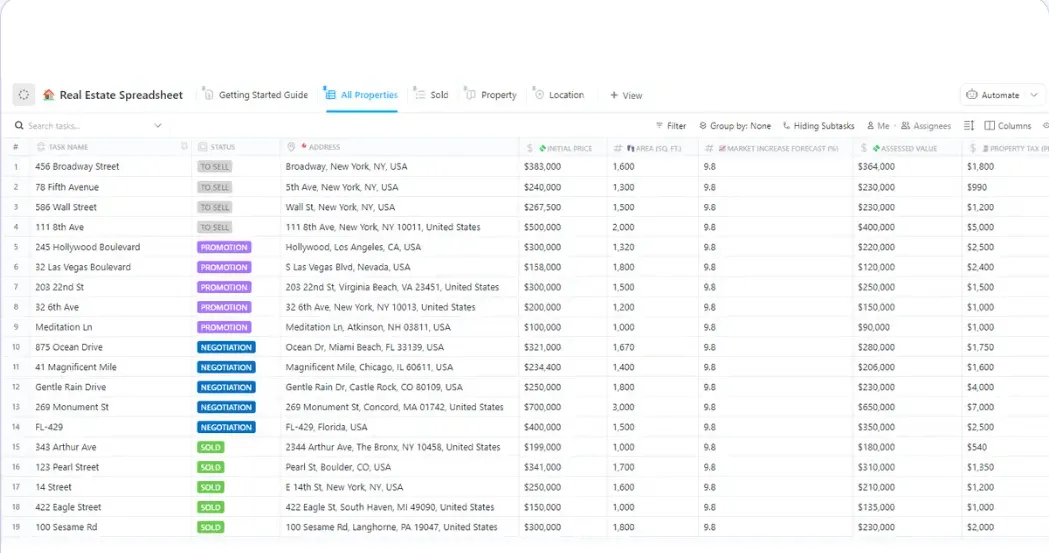The height and width of the screenshot is (553, 1049).
Task: Open task 422 Eagle Street
Action: tap(68, 508)
